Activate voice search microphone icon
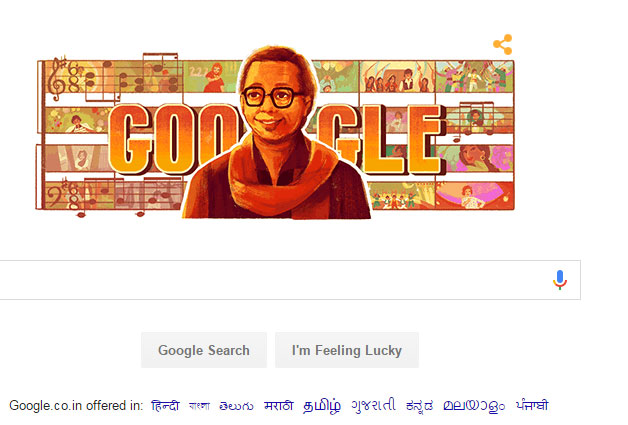628x425 pixels. (x=560, y=280)
